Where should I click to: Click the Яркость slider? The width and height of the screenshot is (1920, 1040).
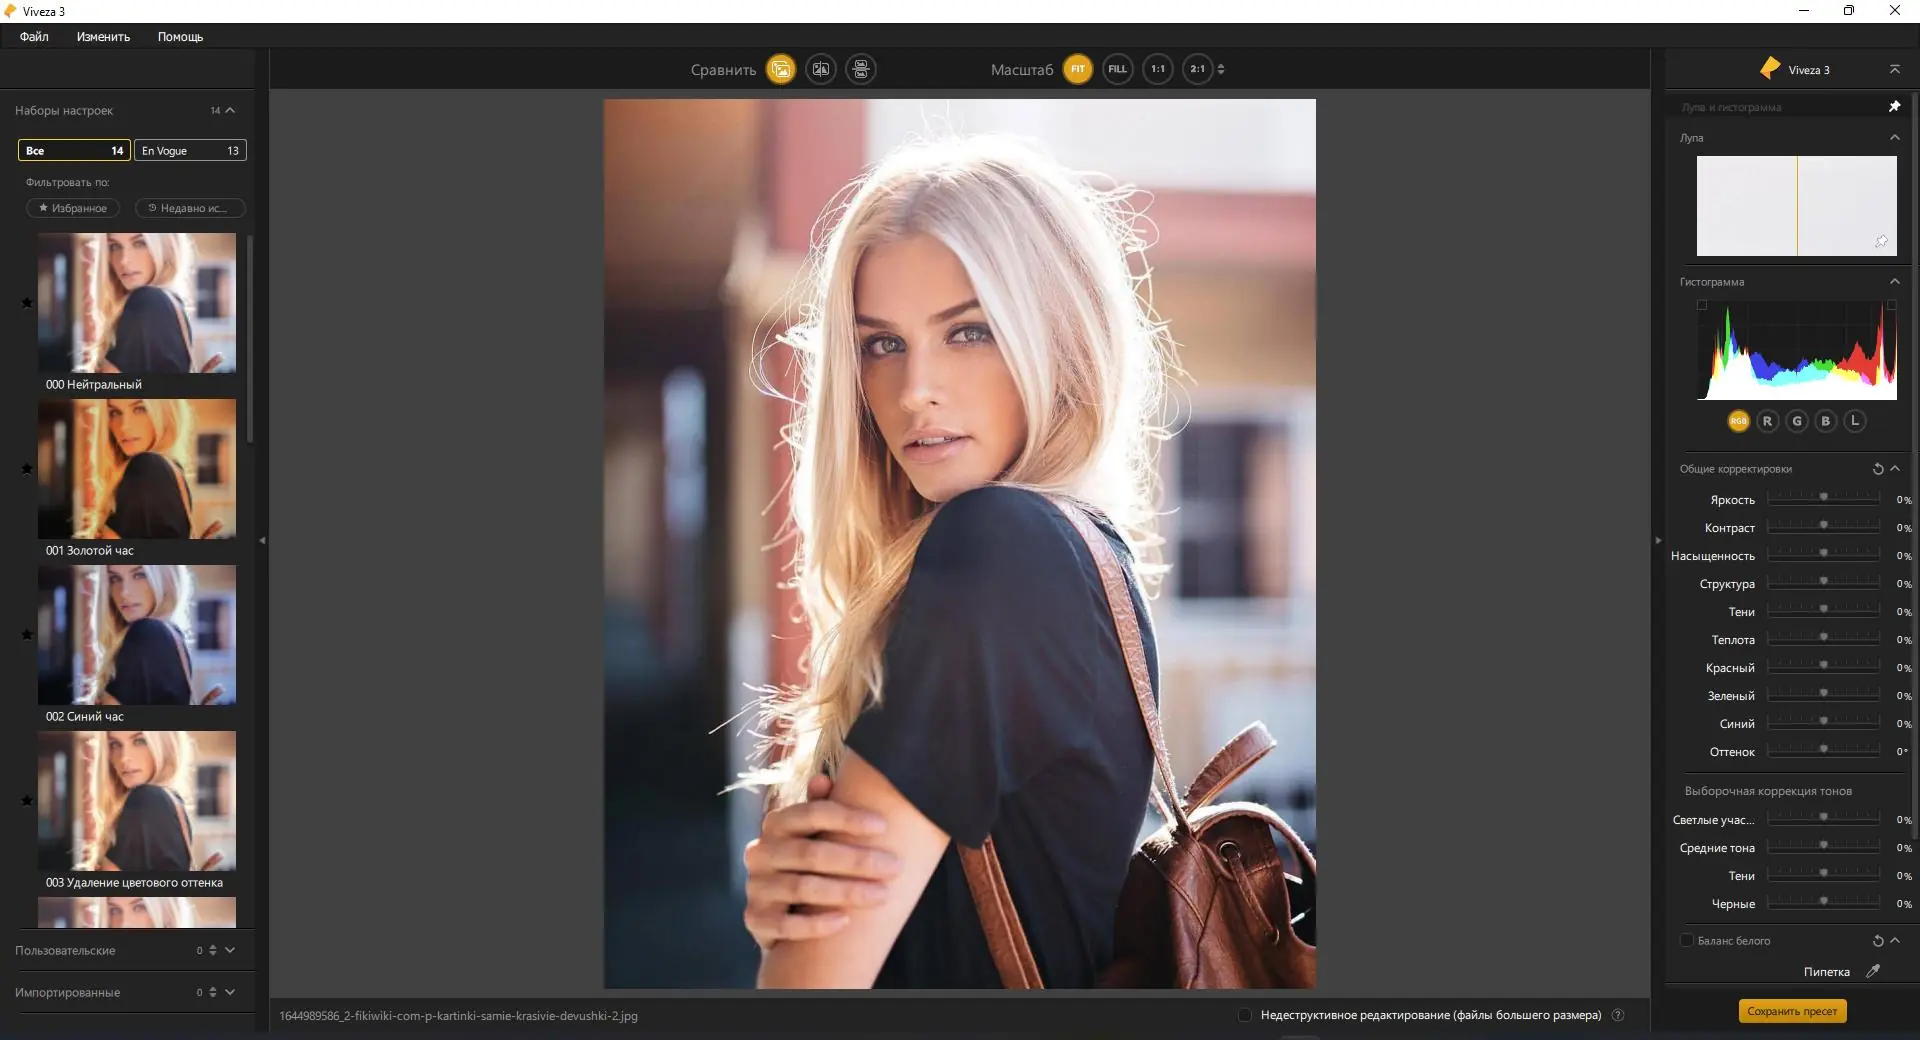1823,497
